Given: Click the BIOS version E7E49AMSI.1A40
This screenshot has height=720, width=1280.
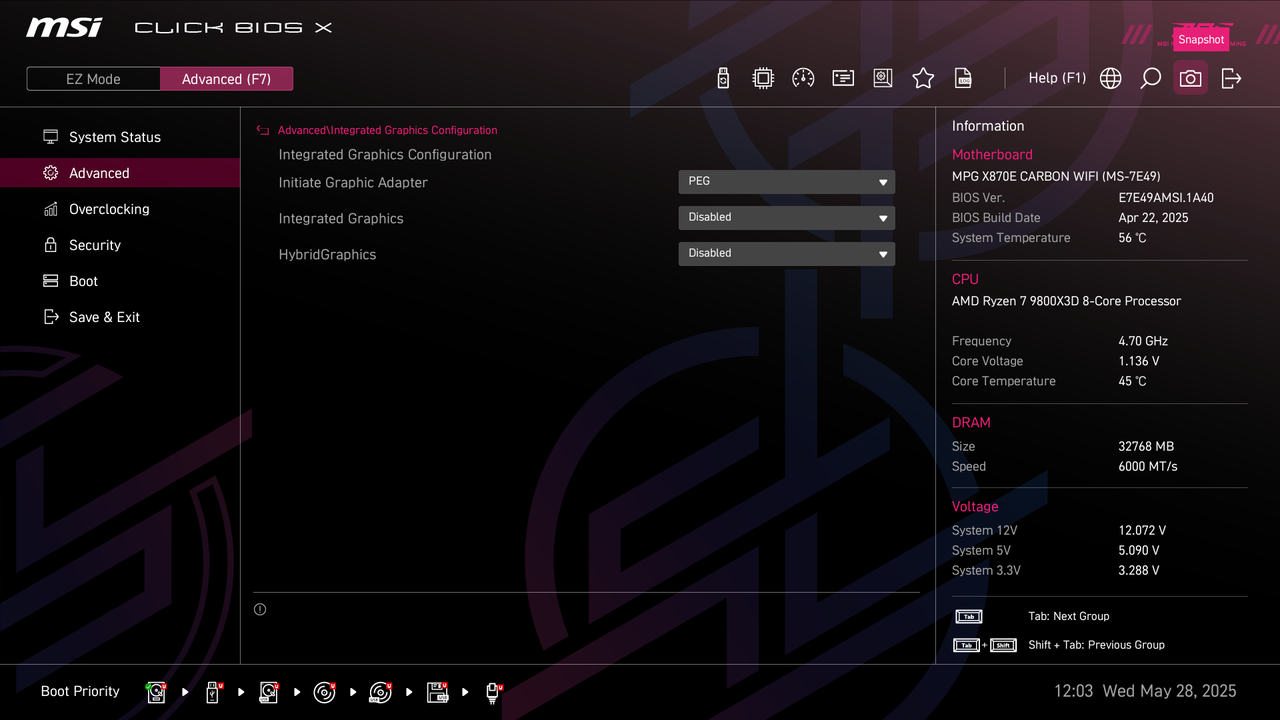Looking at the screenshot, I should click(x=1166, y=198).
